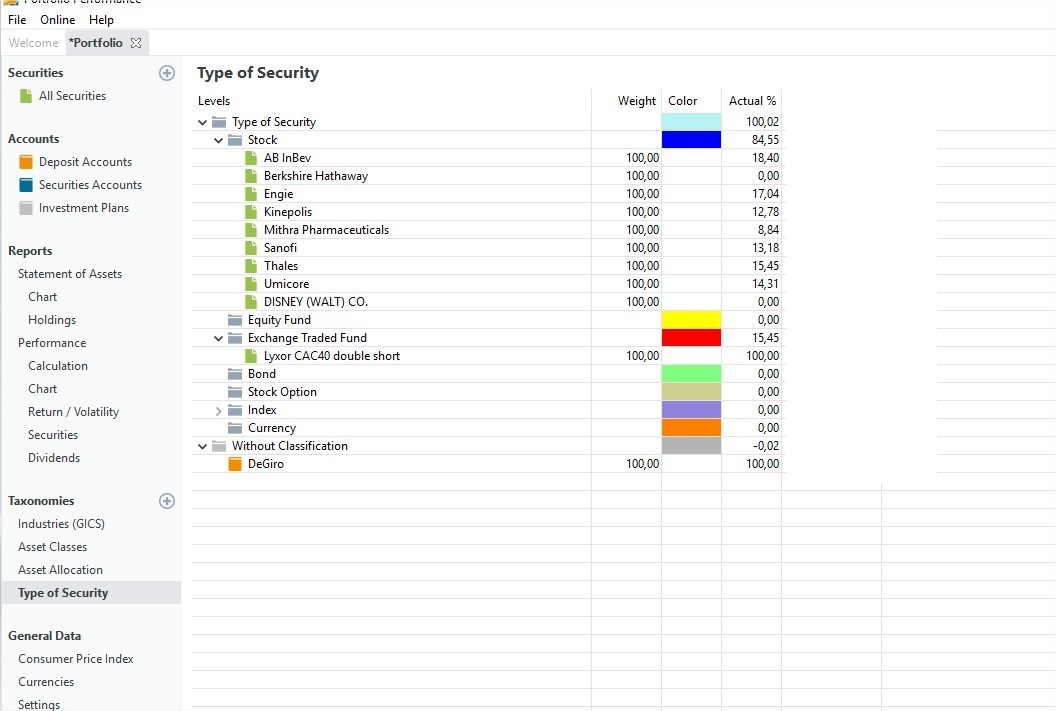The image size is (1056, 711).
Task: Click the Weight column header
Action: pyautogui.click(x=636, y=101)
